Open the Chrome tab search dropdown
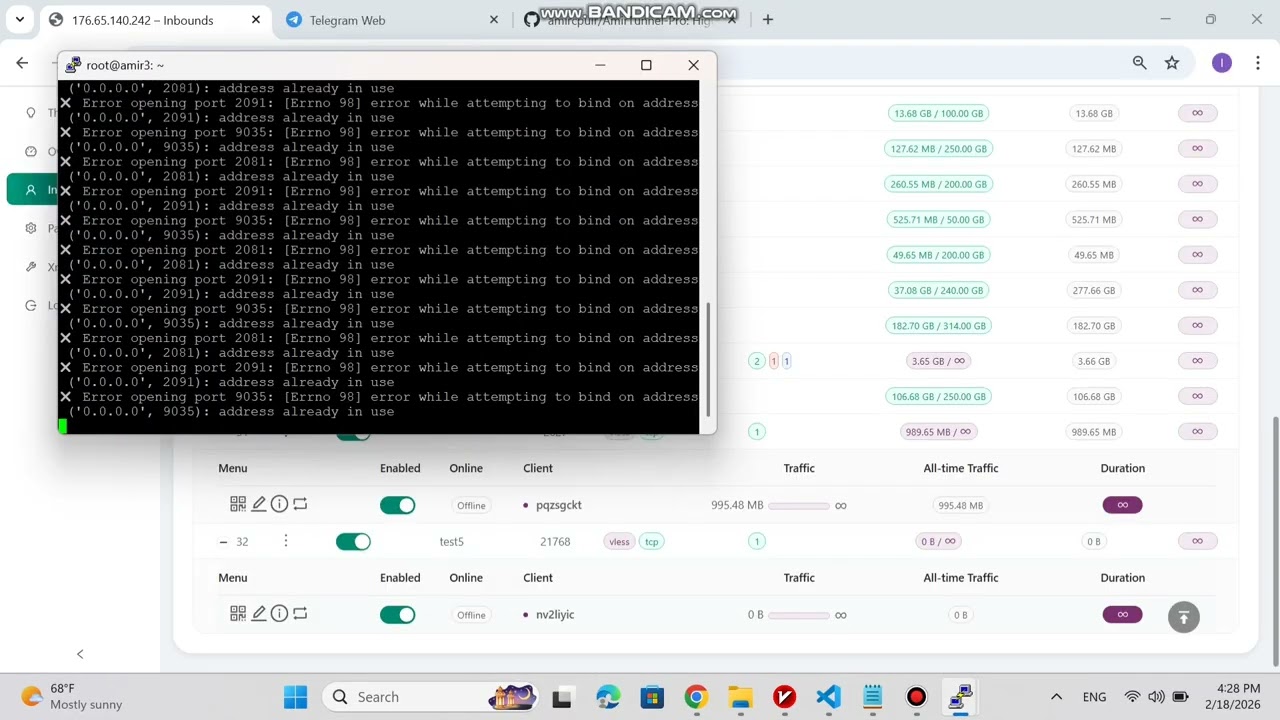 click(19, 19)
